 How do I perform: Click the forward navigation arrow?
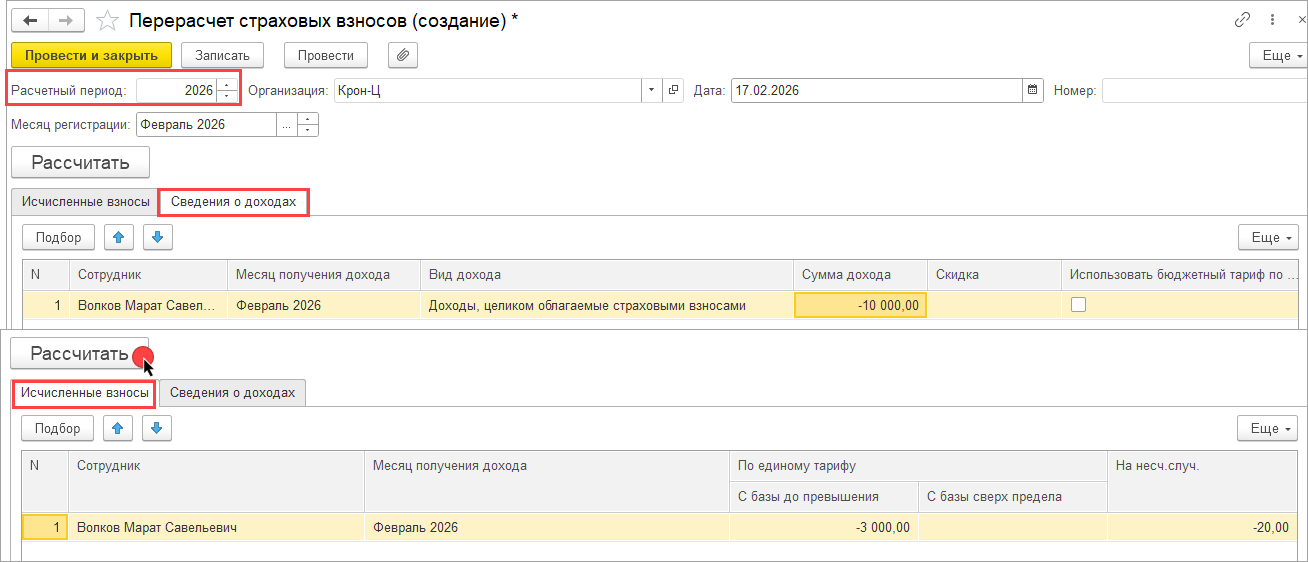65,20
